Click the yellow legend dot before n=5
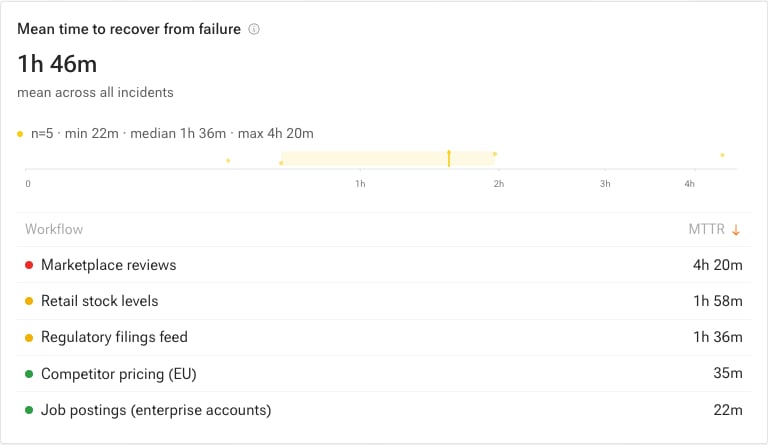Screen dimensions: 768x445 [x=20, y=134]
